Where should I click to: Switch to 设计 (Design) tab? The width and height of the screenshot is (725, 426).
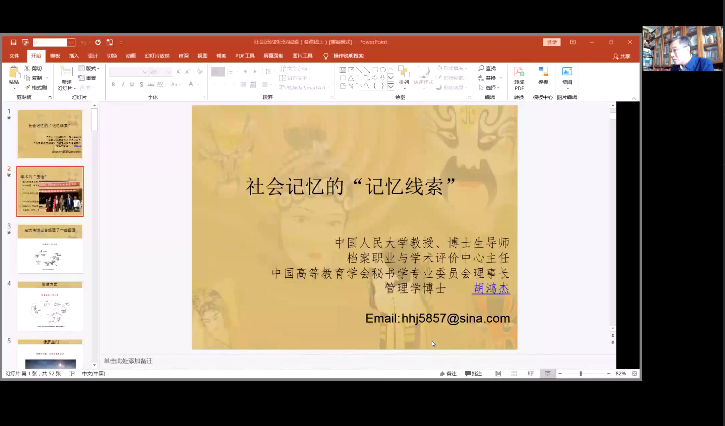92,56
